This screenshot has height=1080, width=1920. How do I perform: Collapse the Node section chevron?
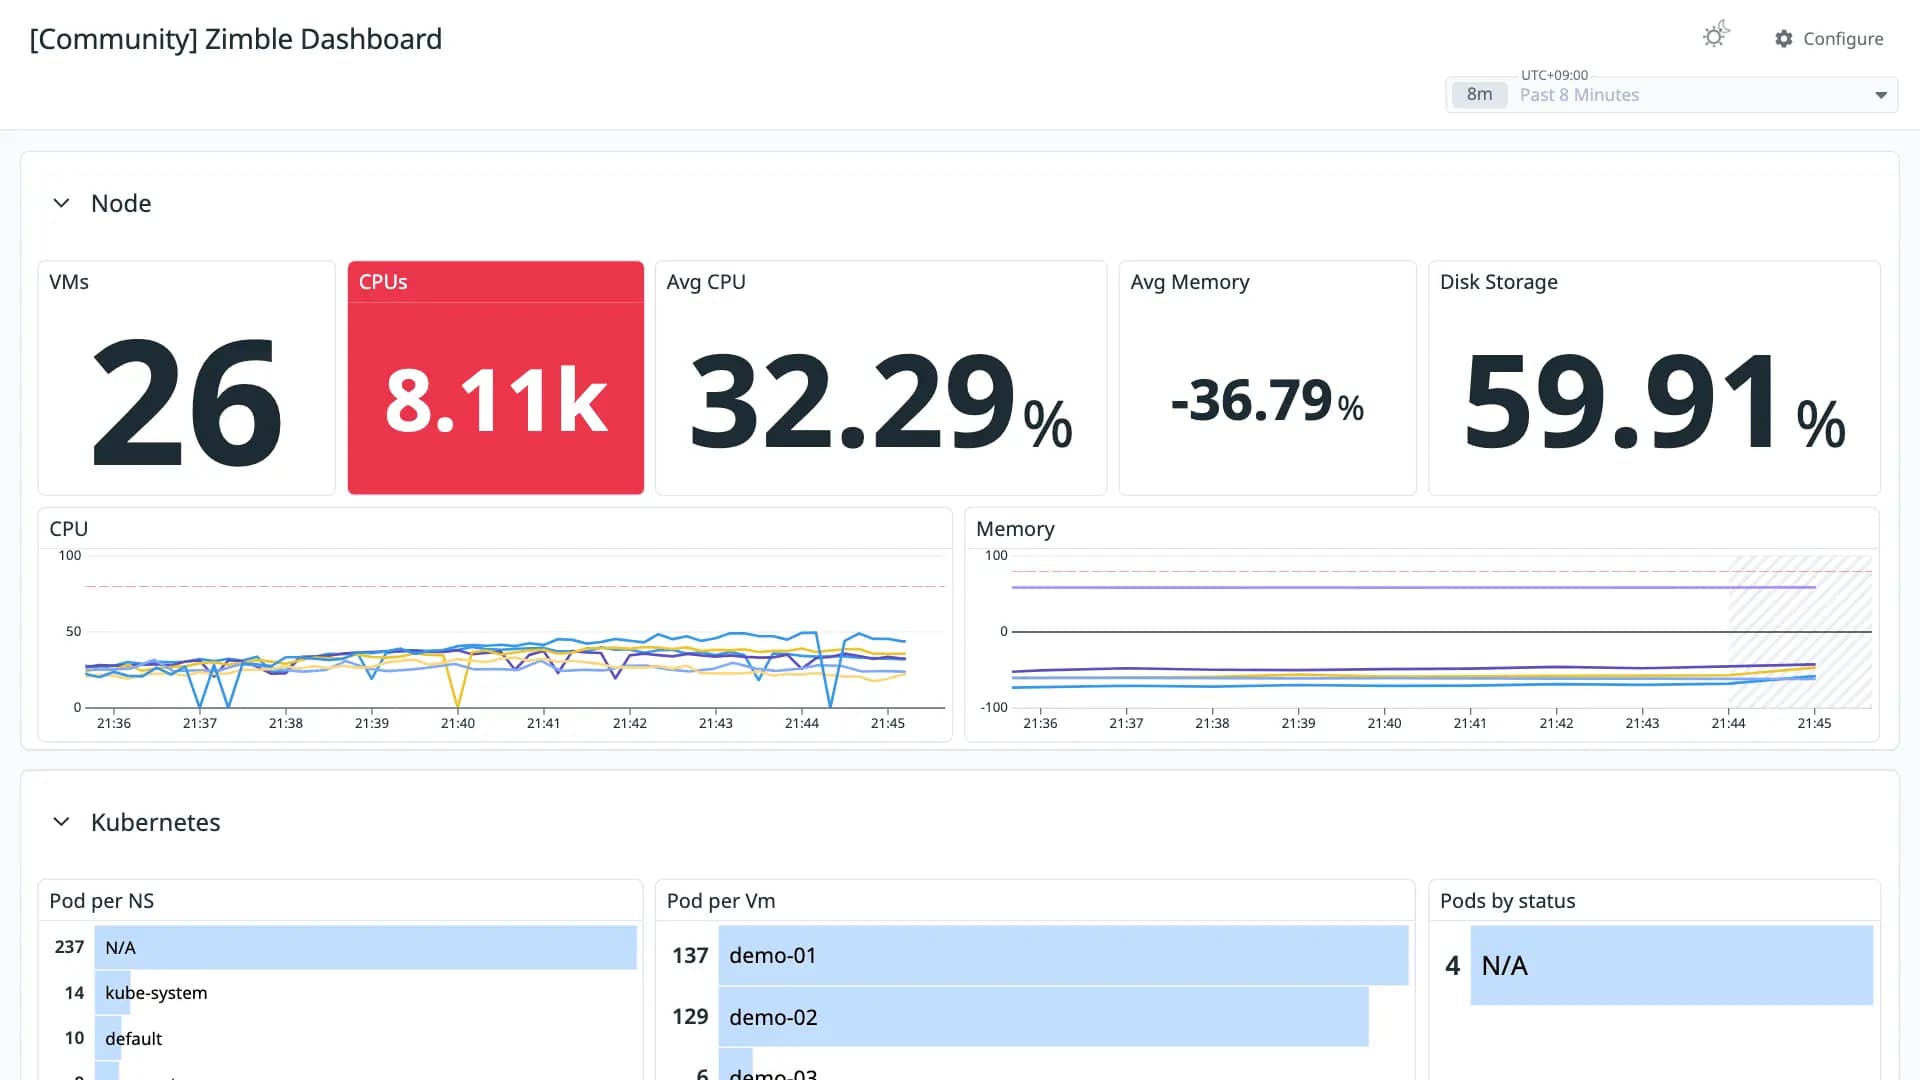[61, 203]
